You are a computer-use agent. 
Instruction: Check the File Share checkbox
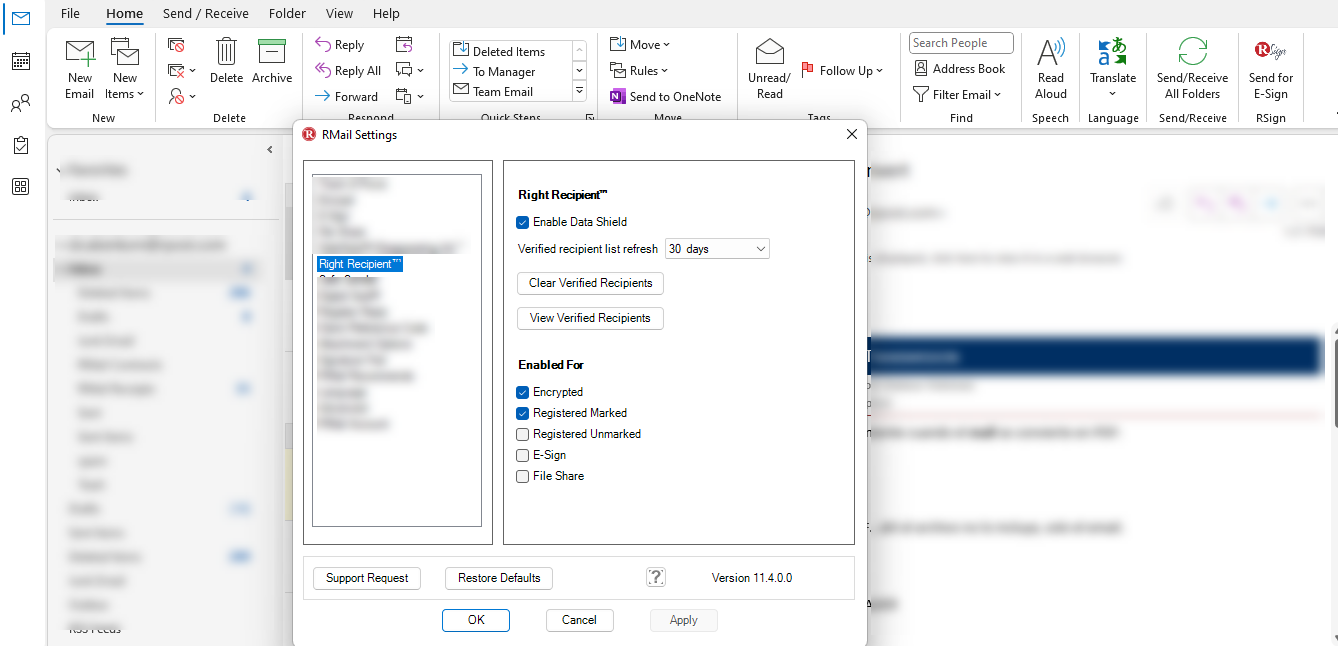[x=522, y=476]
